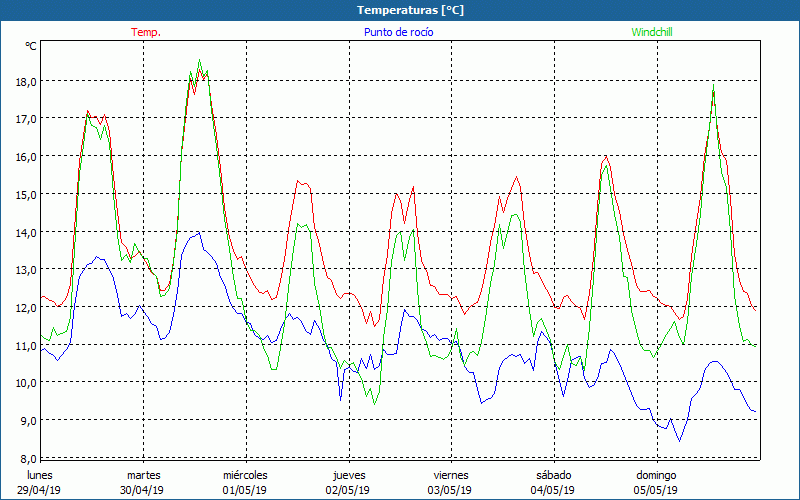Screen dimensions: 800x500
Task: Click the sábado day label
Action: pyautogui.click(x=554, y=475)
